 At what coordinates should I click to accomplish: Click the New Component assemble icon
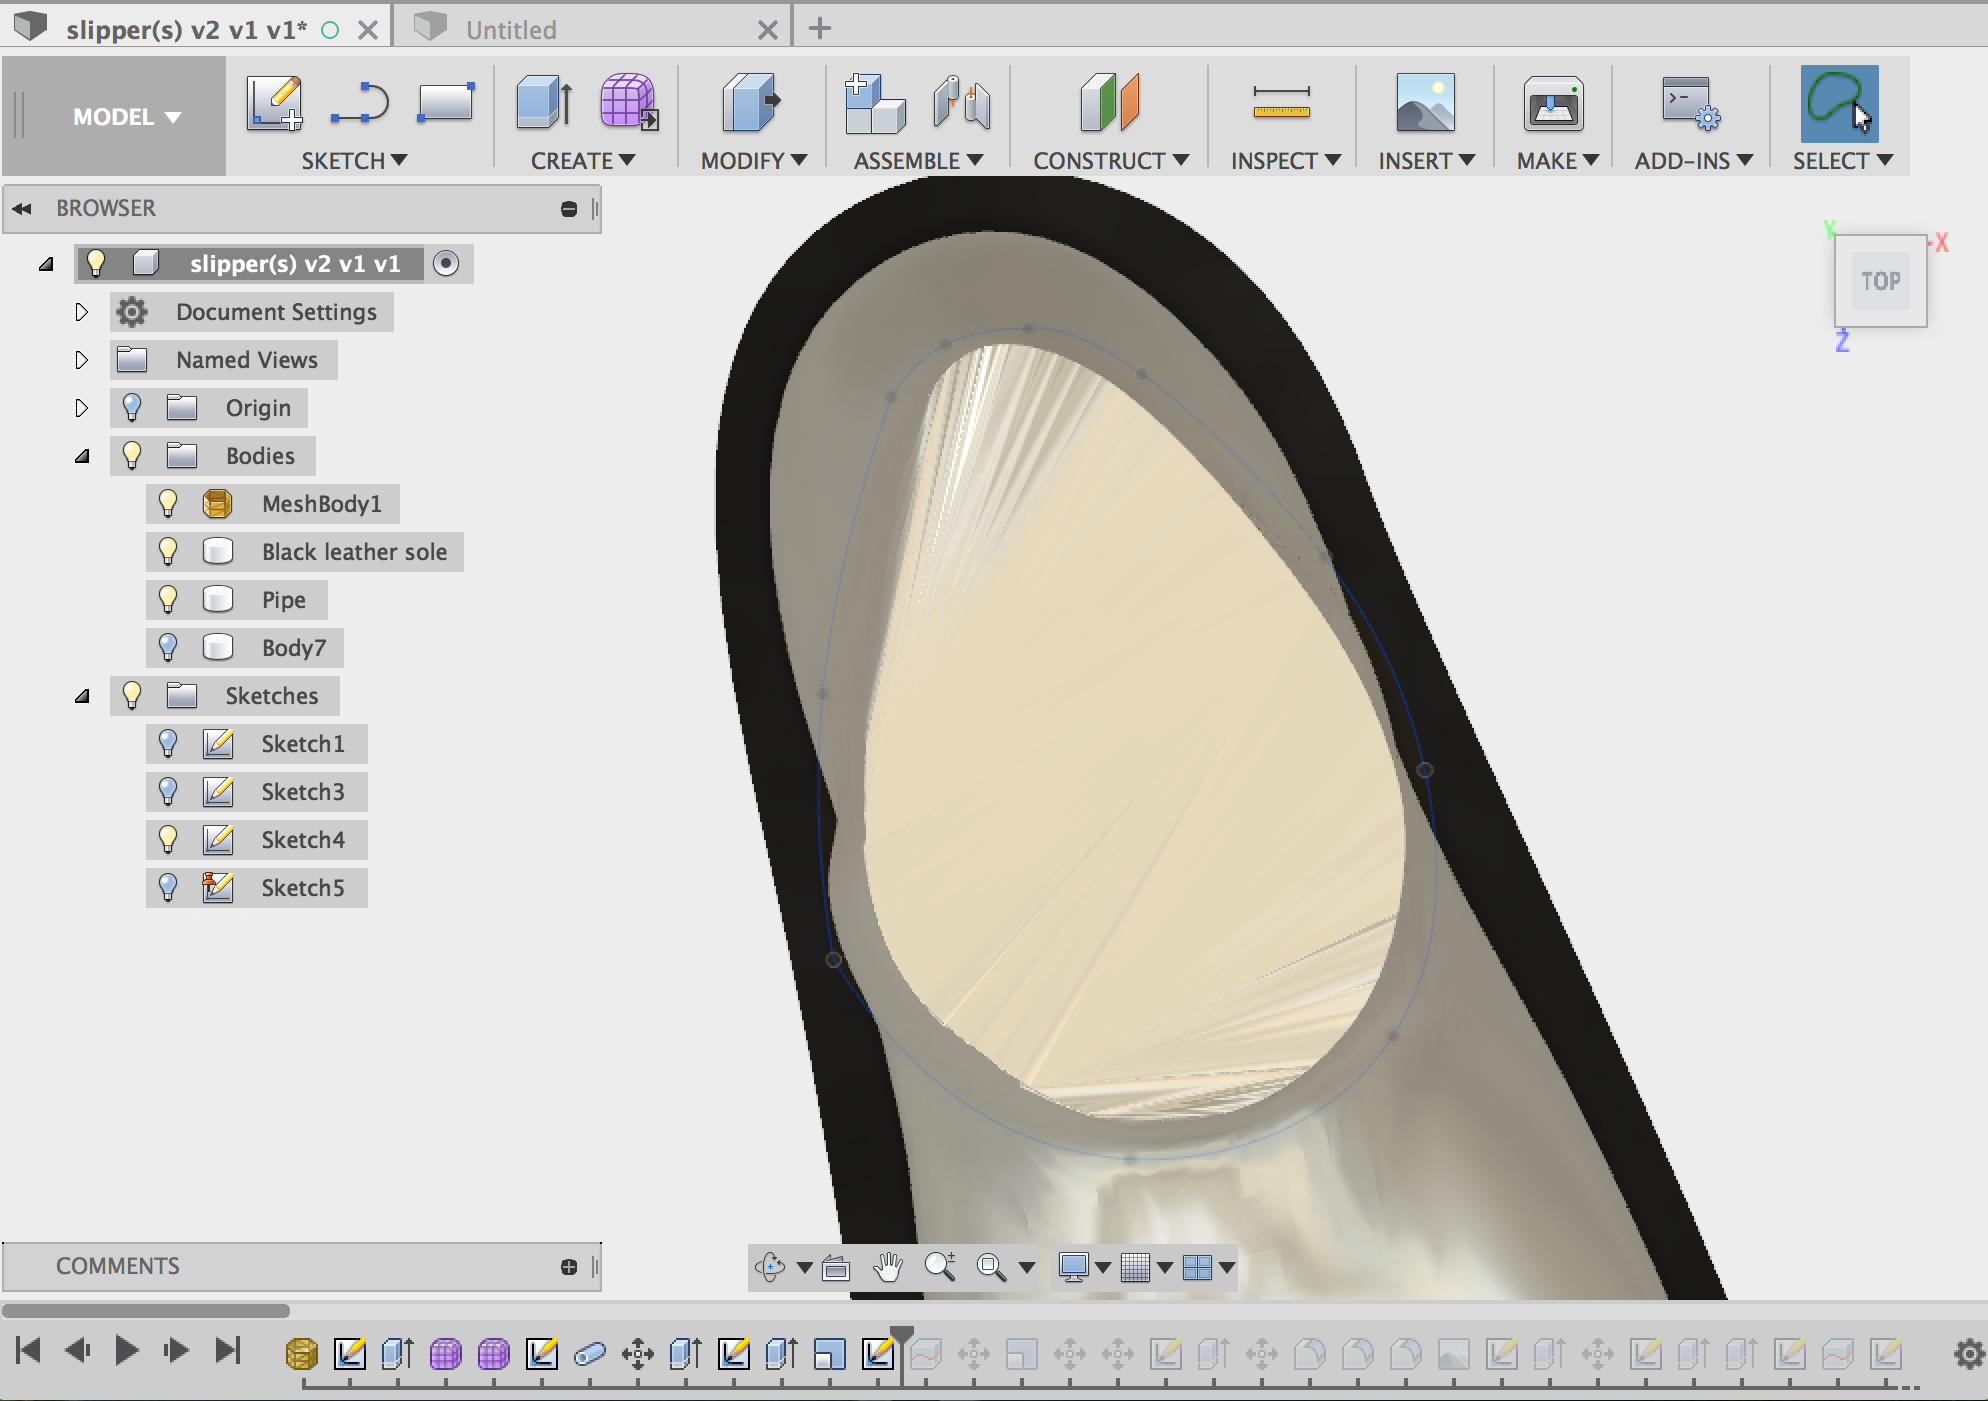[x=874, y=103]
